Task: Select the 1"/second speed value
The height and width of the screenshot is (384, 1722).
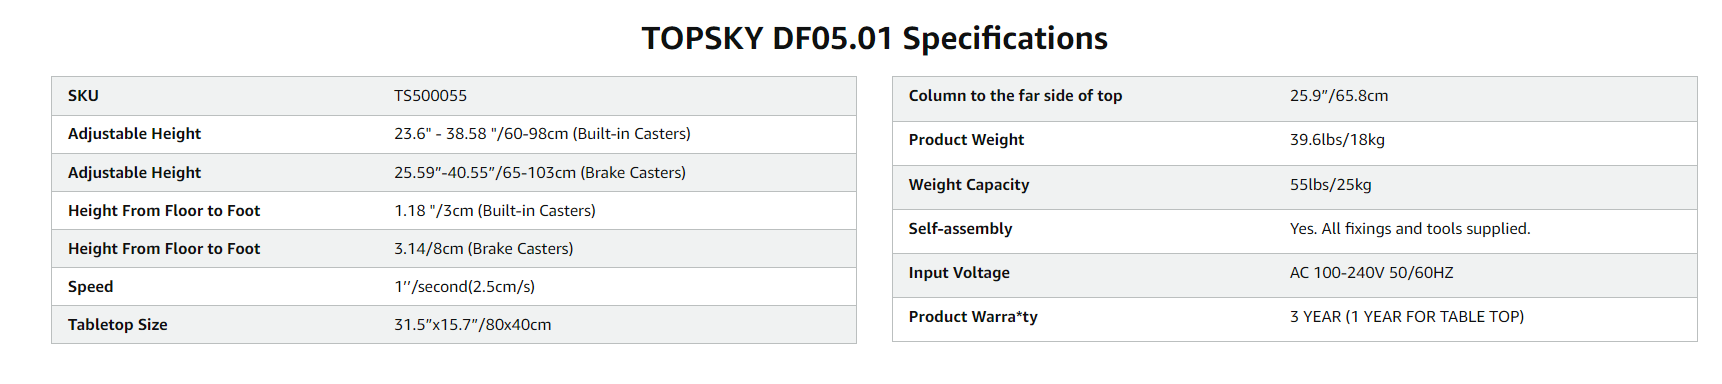Action: coord(464,287)
